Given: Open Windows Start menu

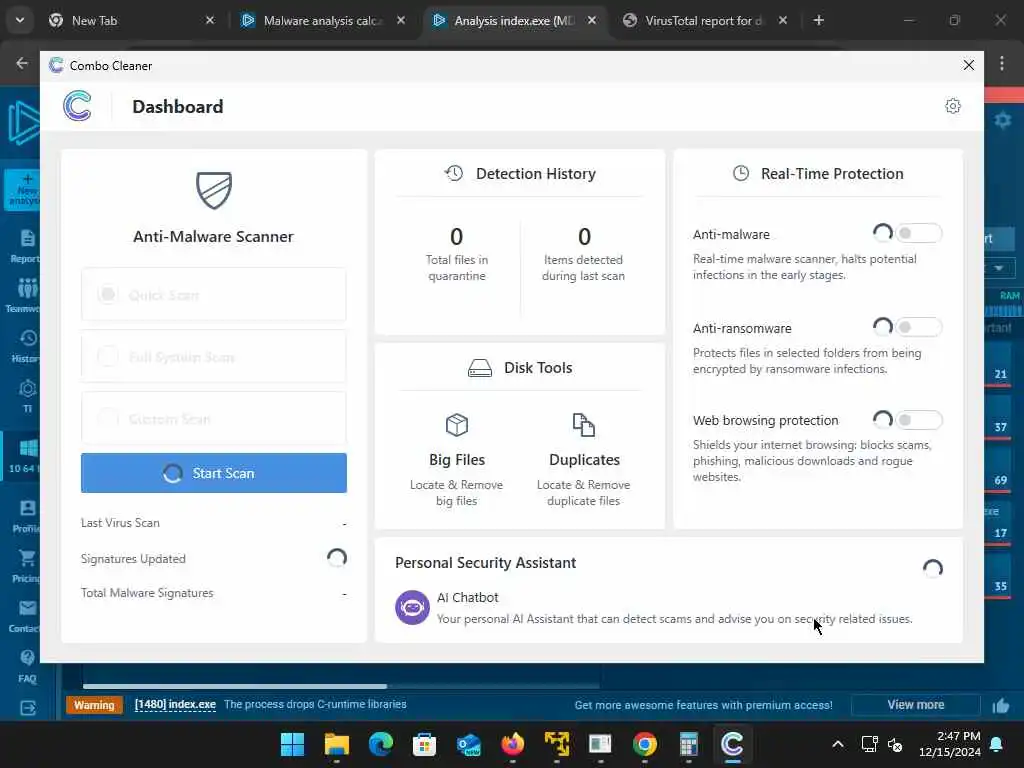Looking at the screenshot, I should pos(293,744).
